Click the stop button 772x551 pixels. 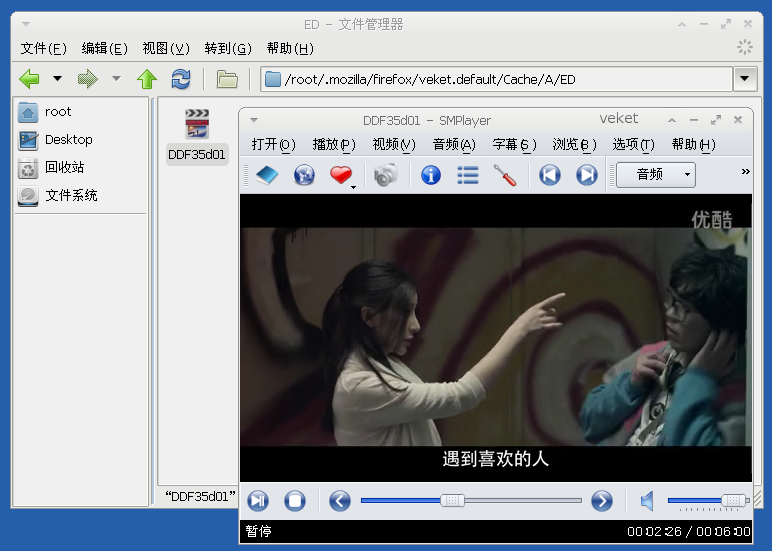(x=295, y=501)
